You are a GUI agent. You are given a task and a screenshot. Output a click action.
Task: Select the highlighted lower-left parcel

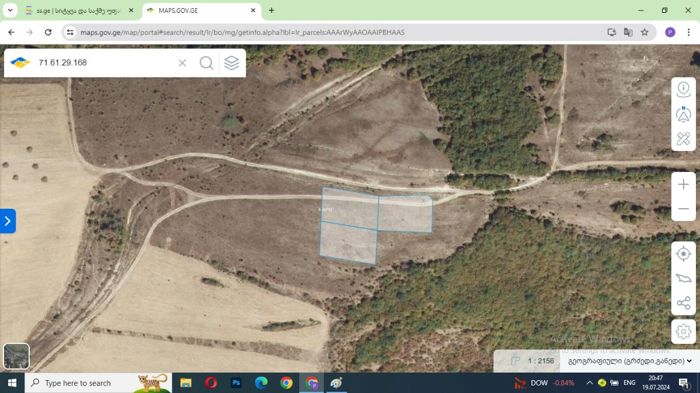349,243
